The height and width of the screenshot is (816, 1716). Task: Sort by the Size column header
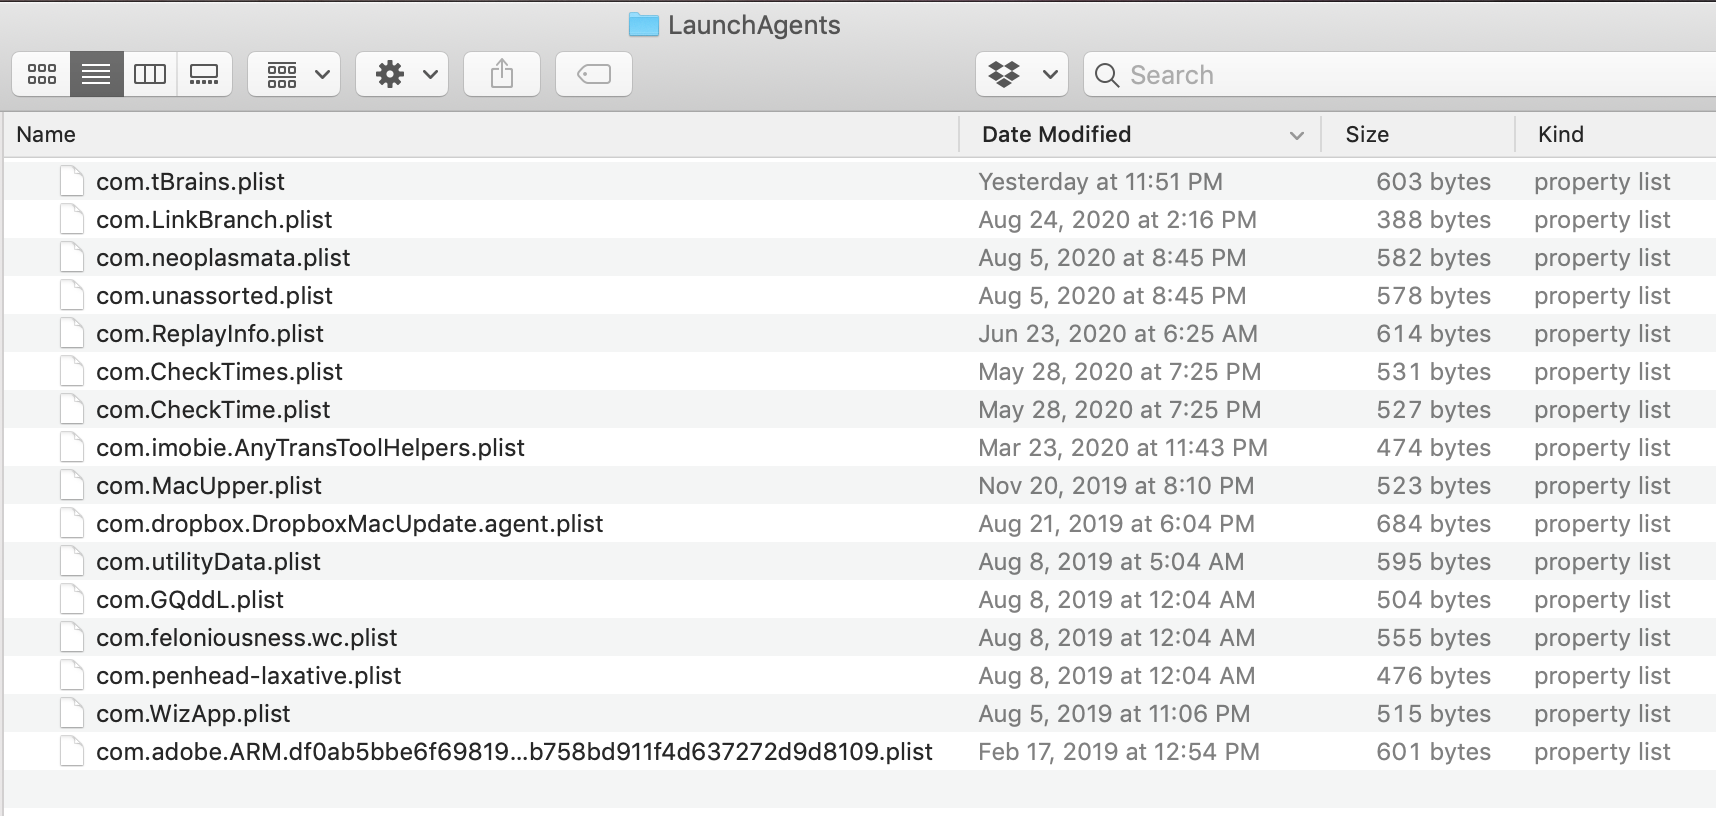pyautogui.click(x=1367, y=134)
